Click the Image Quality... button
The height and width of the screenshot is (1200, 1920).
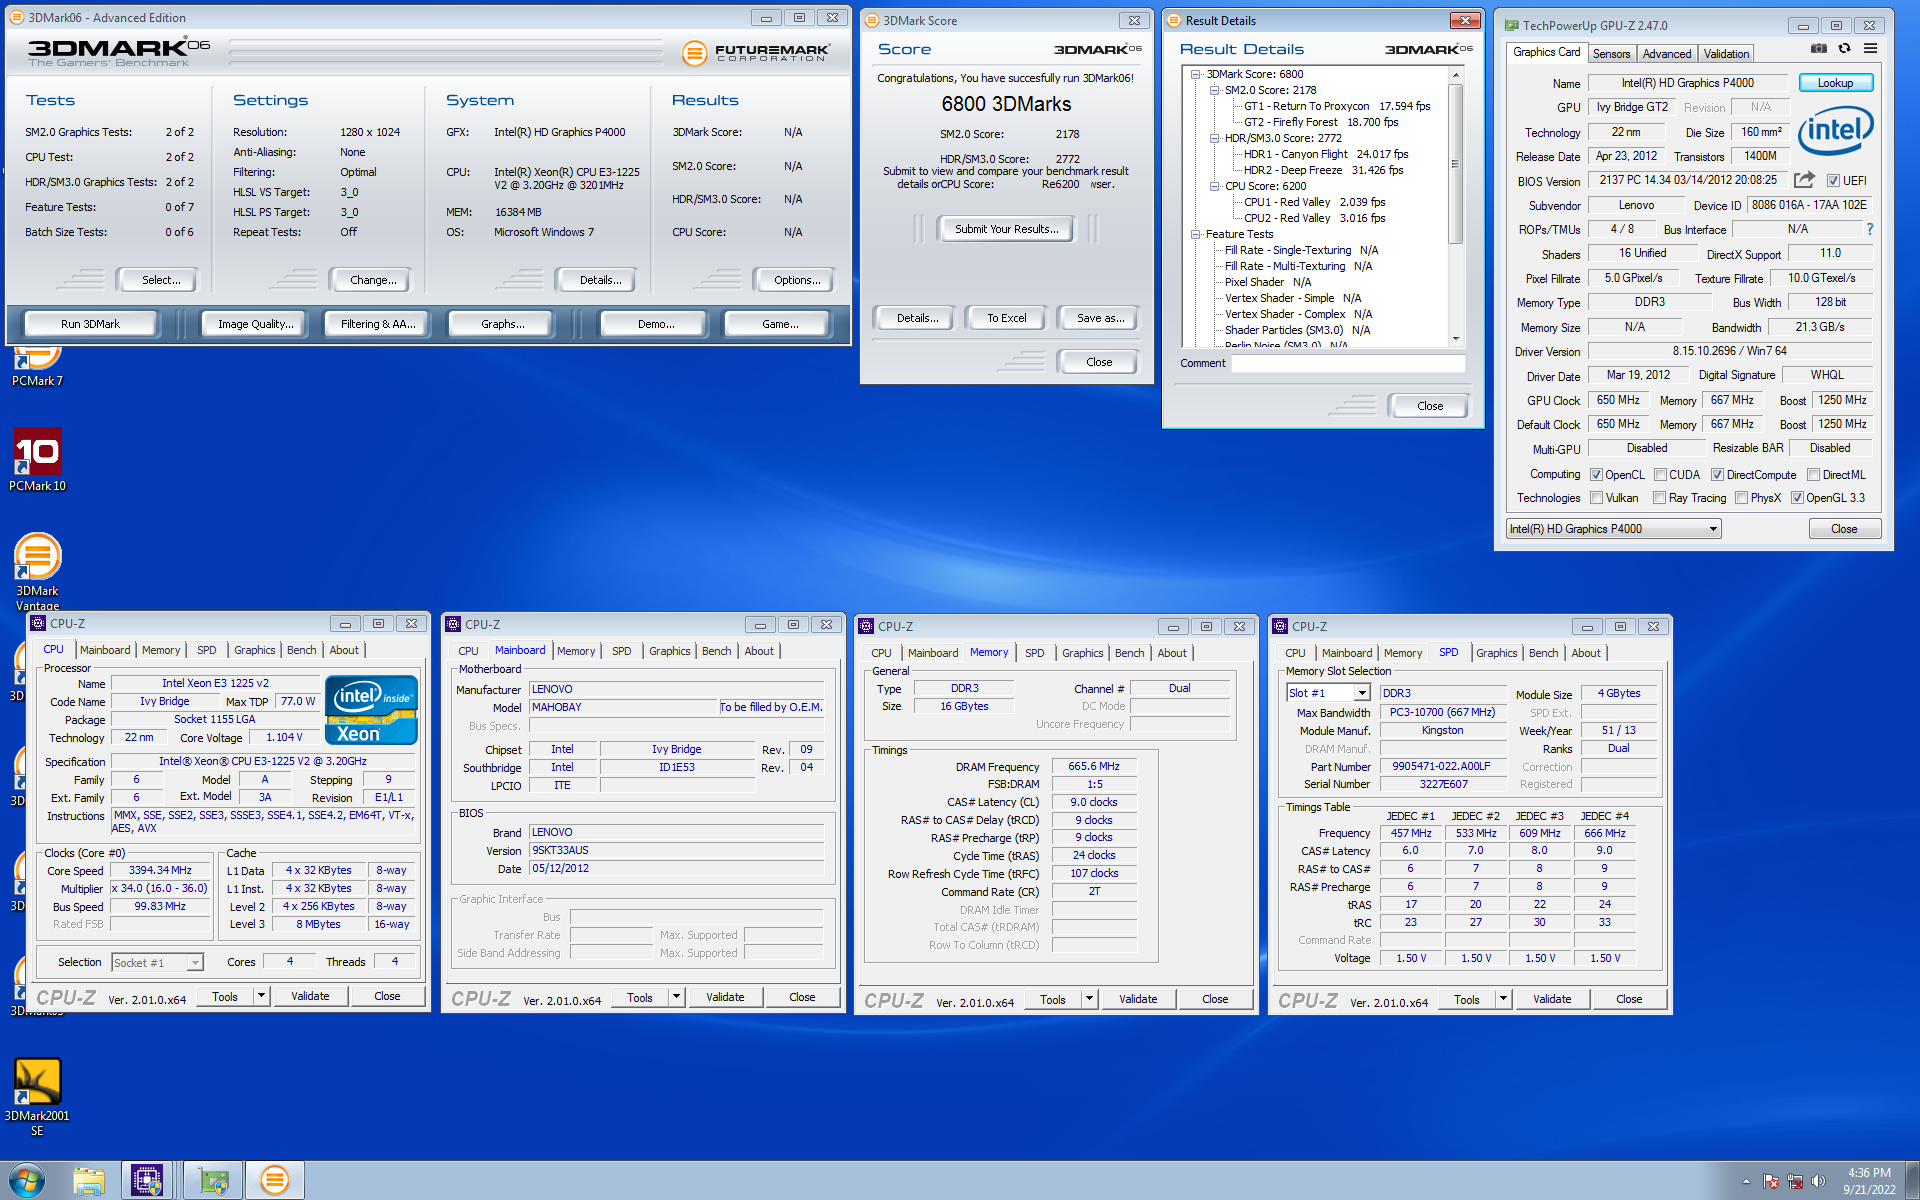[x=256, y=324]
